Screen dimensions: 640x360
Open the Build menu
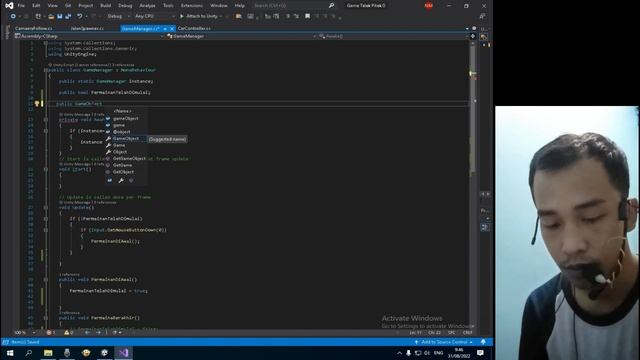(x=106, y=6)
